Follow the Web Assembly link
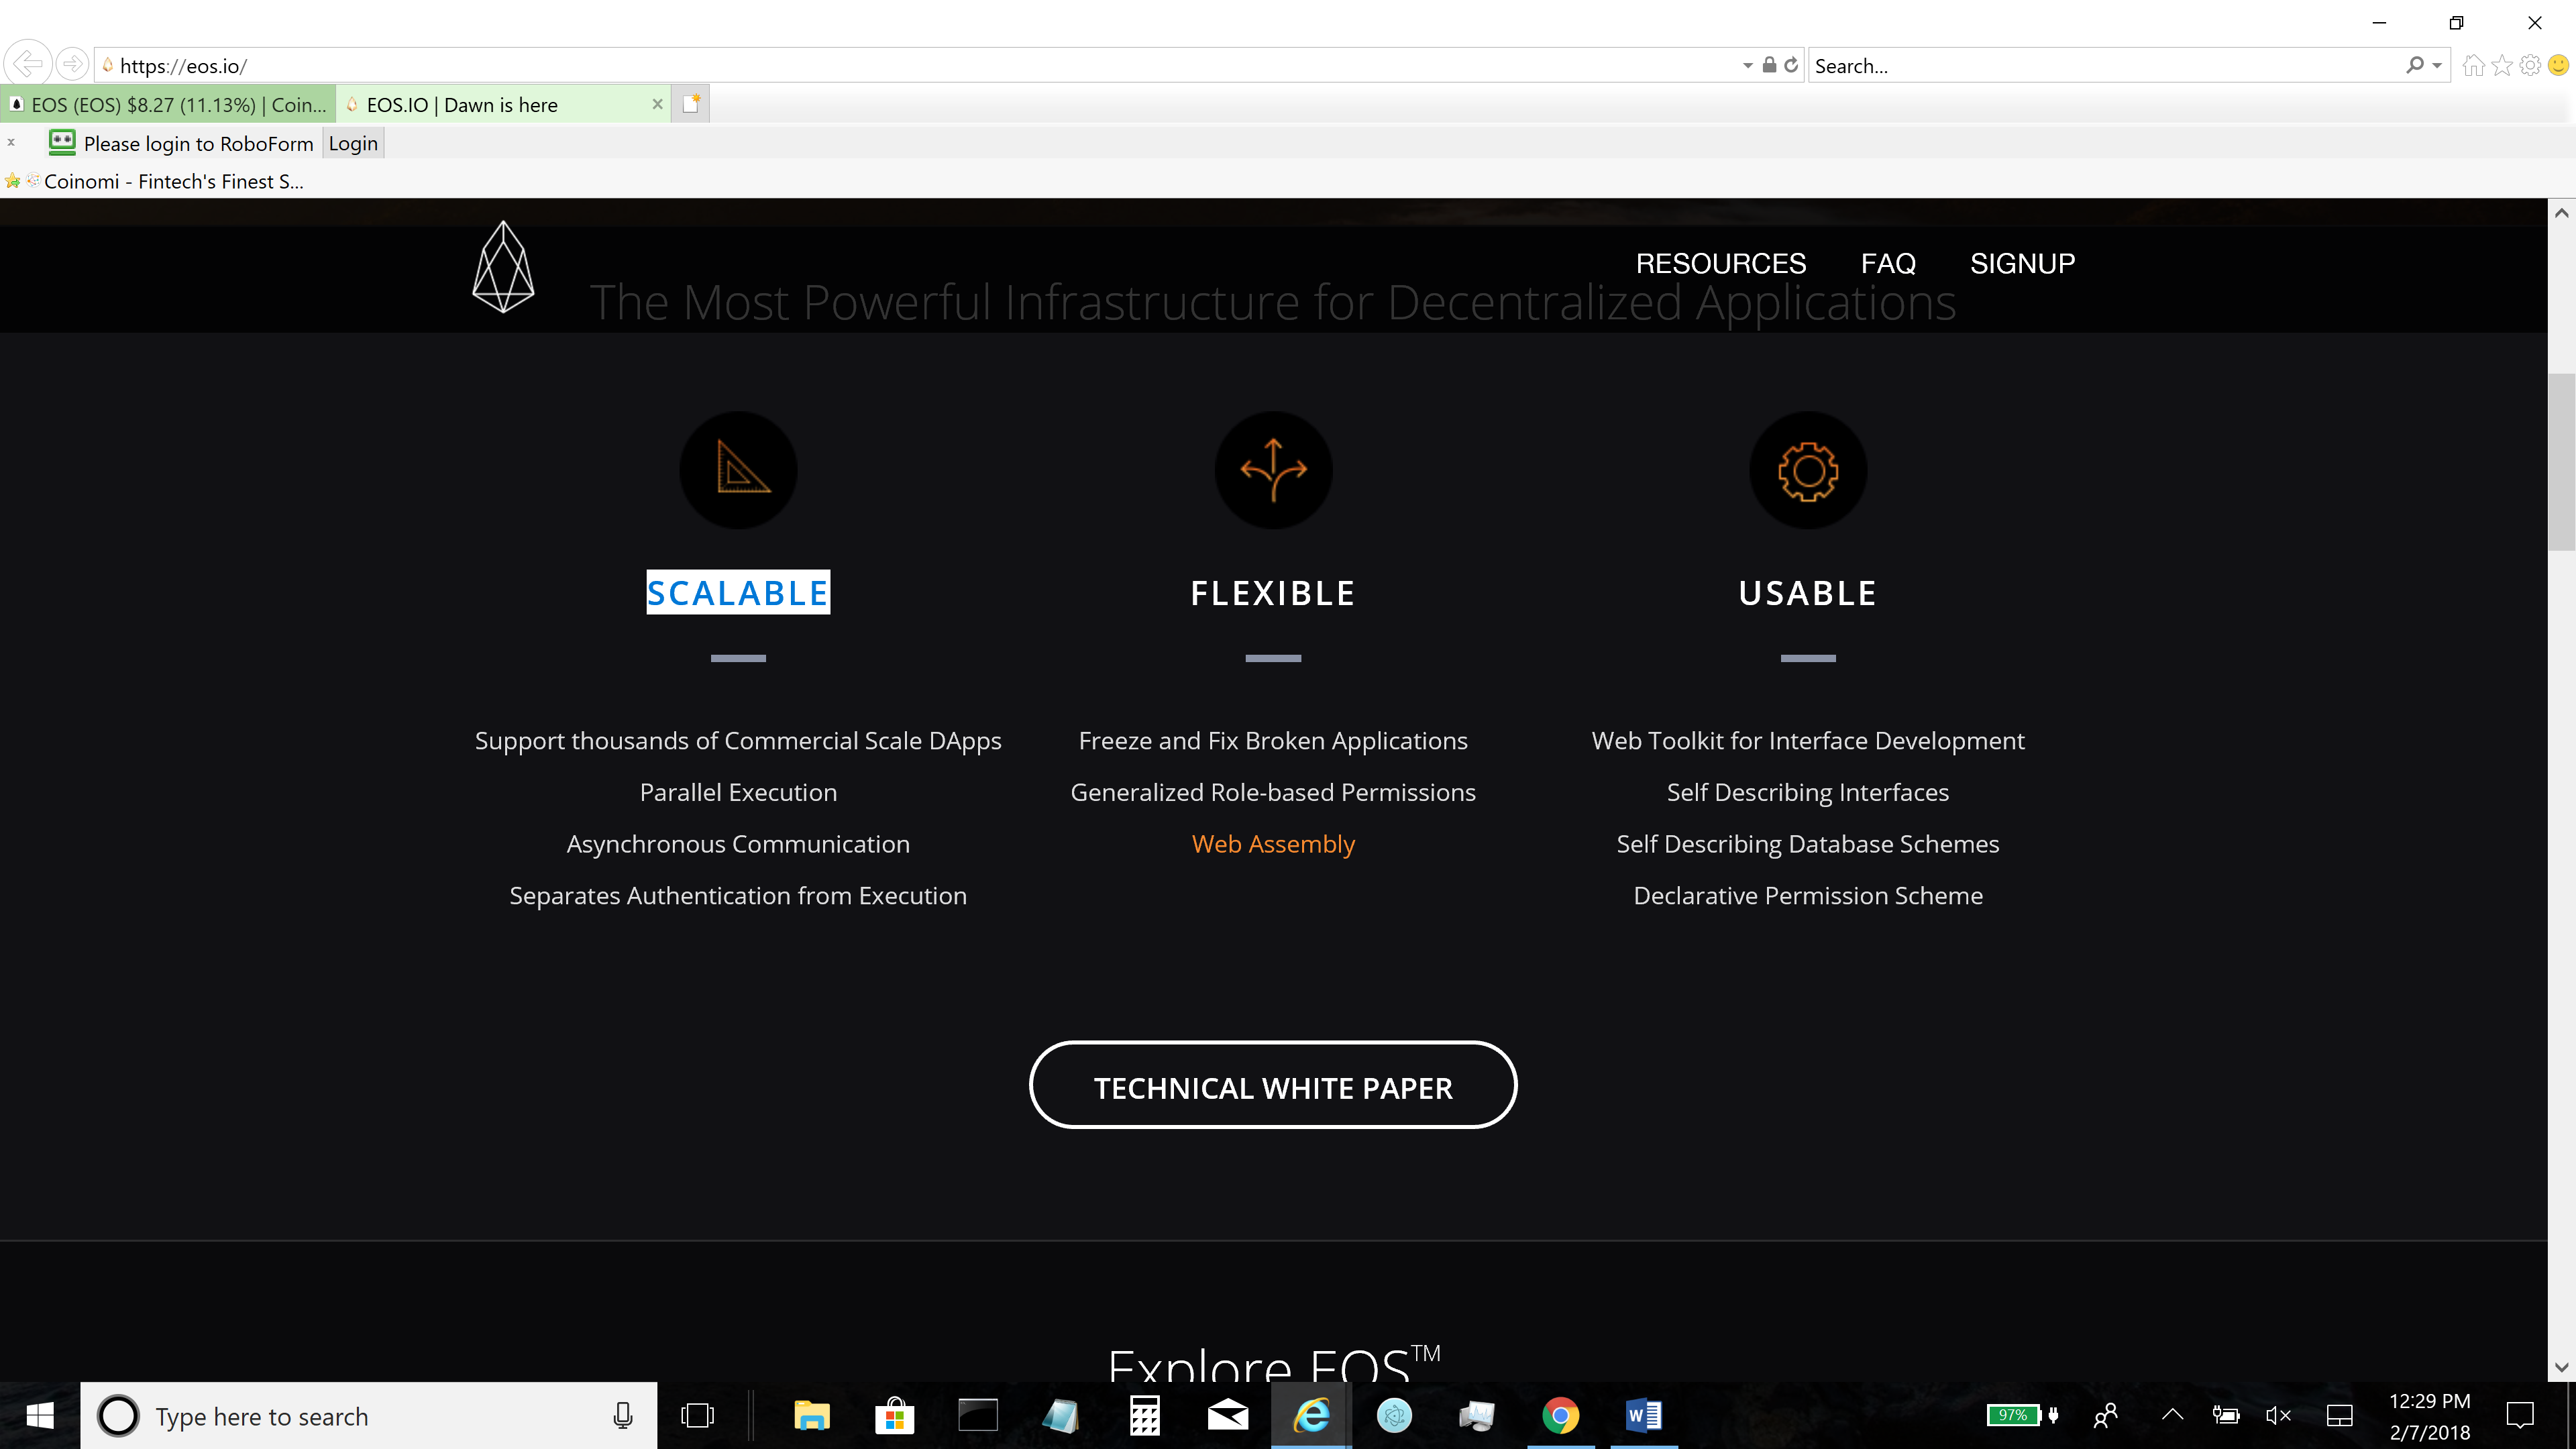The width and height of the screenshot is (2576, 1449). pos(1272,843)
